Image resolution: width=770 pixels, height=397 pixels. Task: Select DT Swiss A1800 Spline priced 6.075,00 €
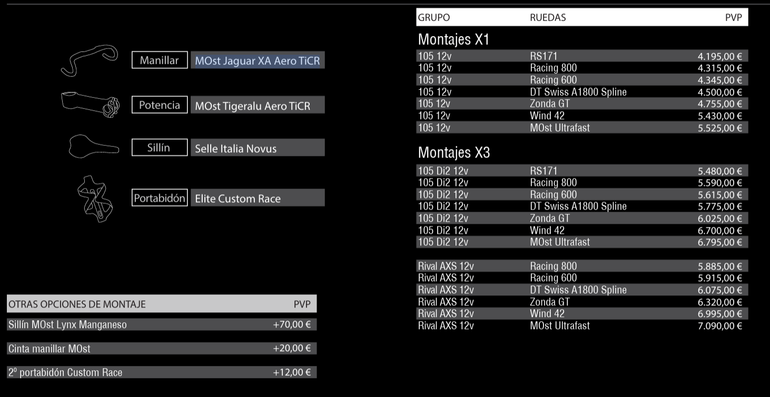578,290
